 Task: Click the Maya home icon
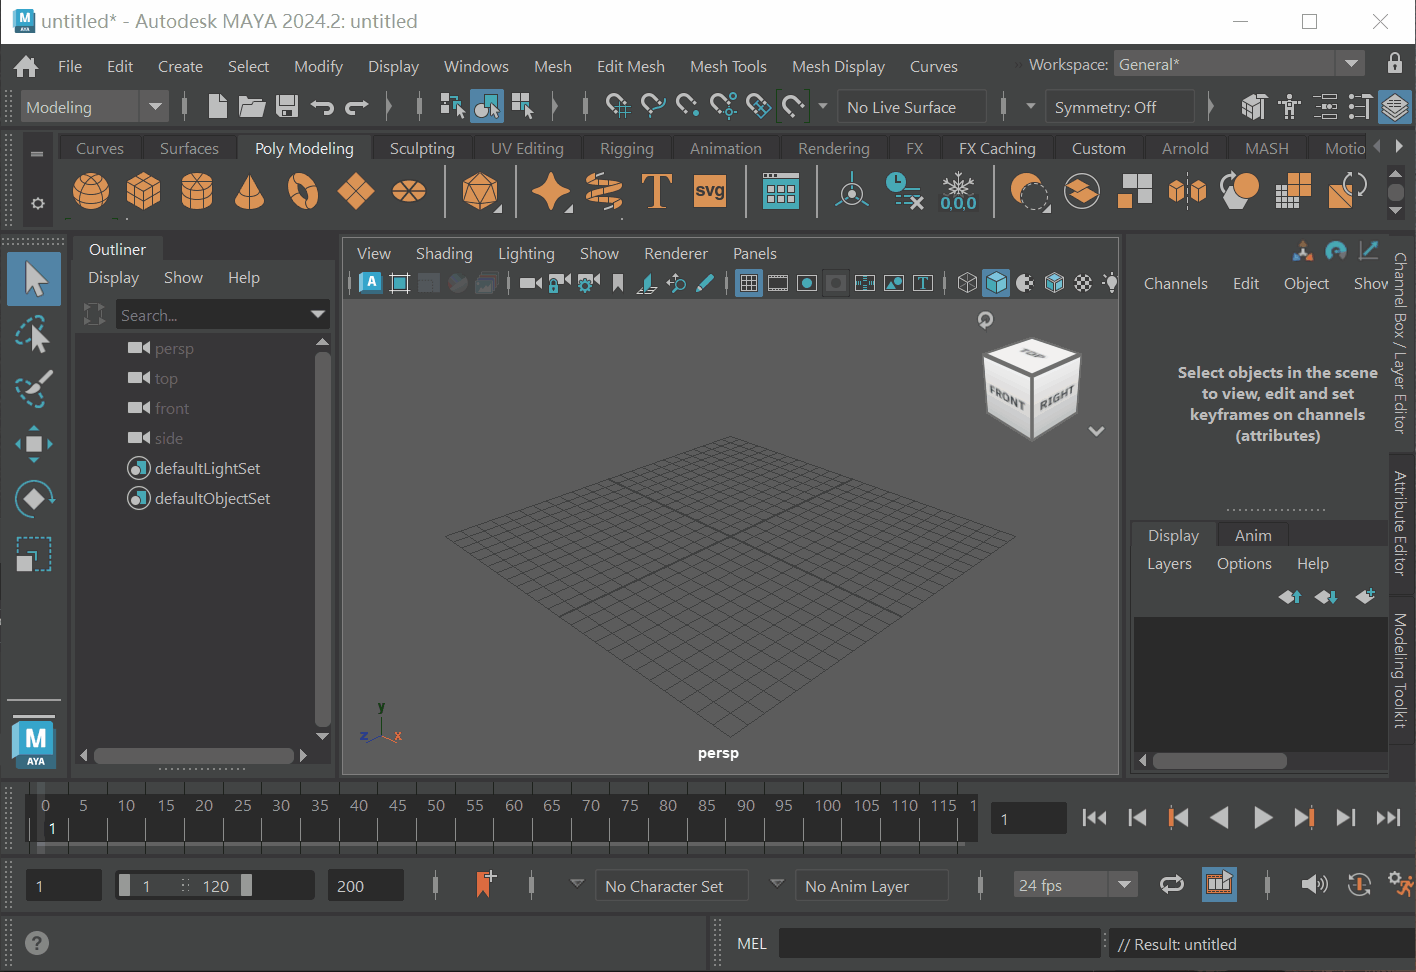(26, 66)
